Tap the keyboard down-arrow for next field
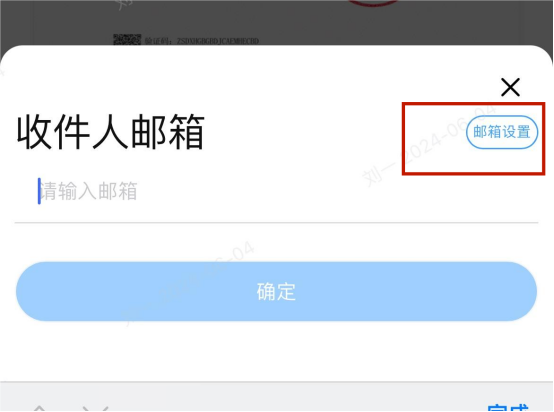The image size is (554, 412). click(x=95, y=408)
